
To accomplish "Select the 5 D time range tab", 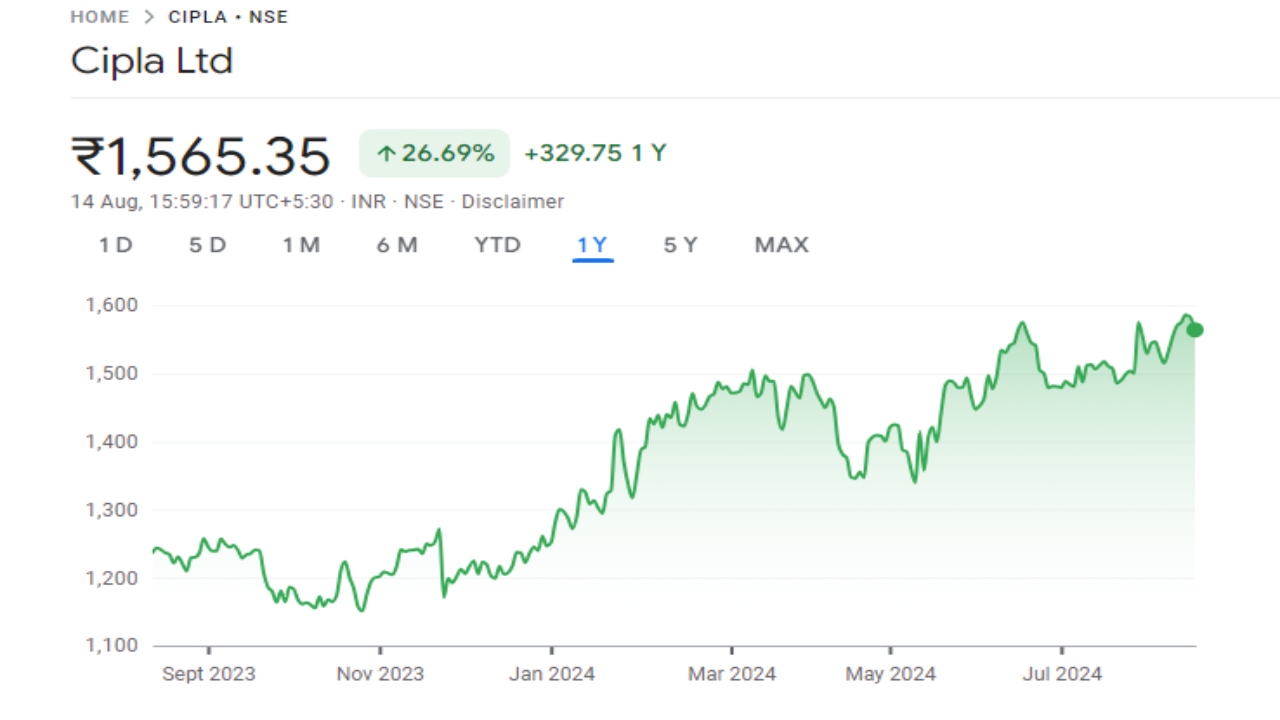I will [x=208, y=245].
